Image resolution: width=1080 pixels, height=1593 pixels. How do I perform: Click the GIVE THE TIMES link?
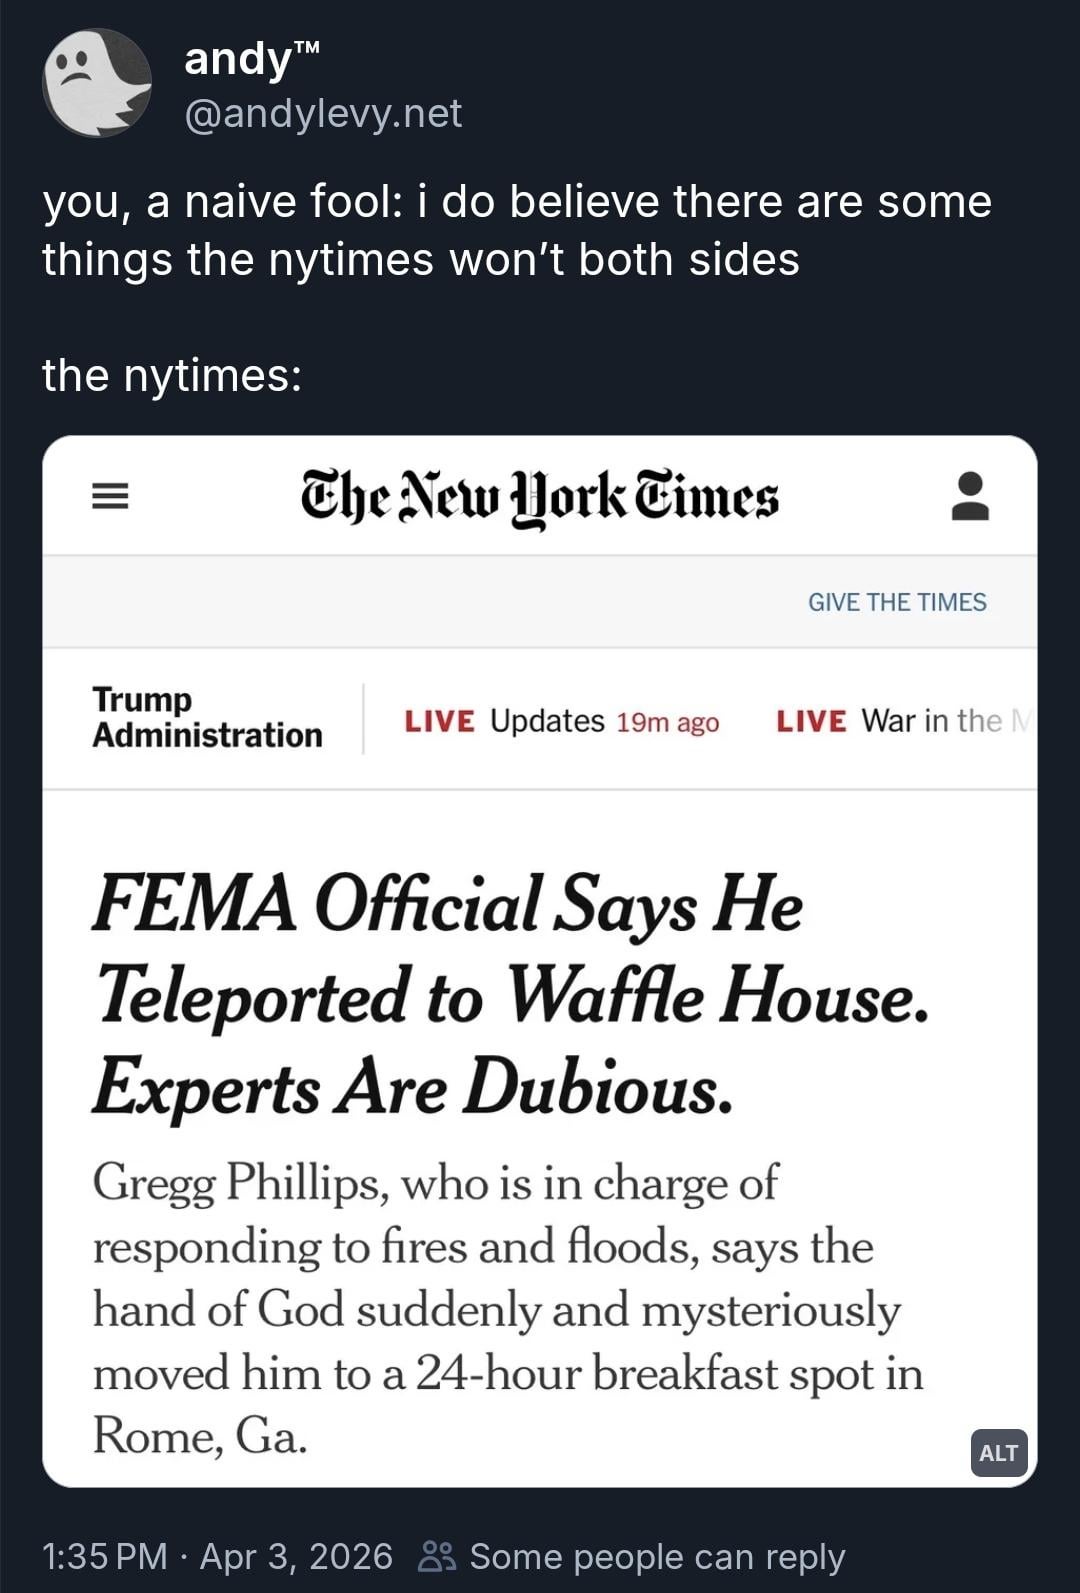tap(896, 602)
